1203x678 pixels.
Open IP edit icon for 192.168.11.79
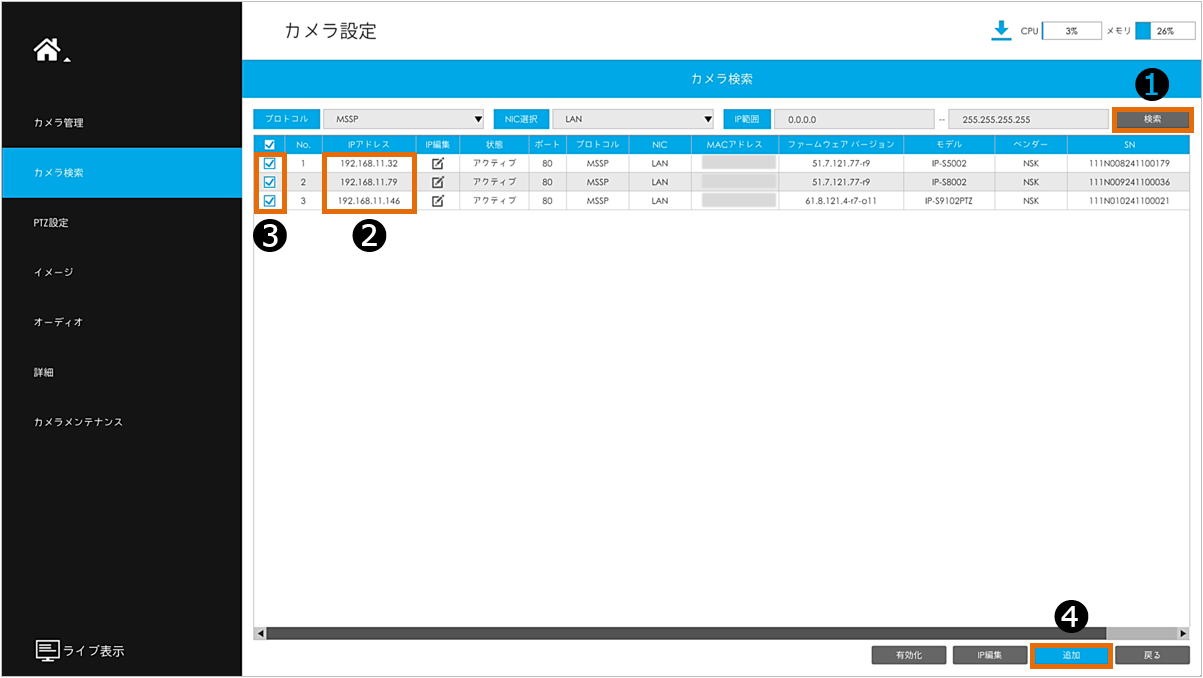click(437, 182)
